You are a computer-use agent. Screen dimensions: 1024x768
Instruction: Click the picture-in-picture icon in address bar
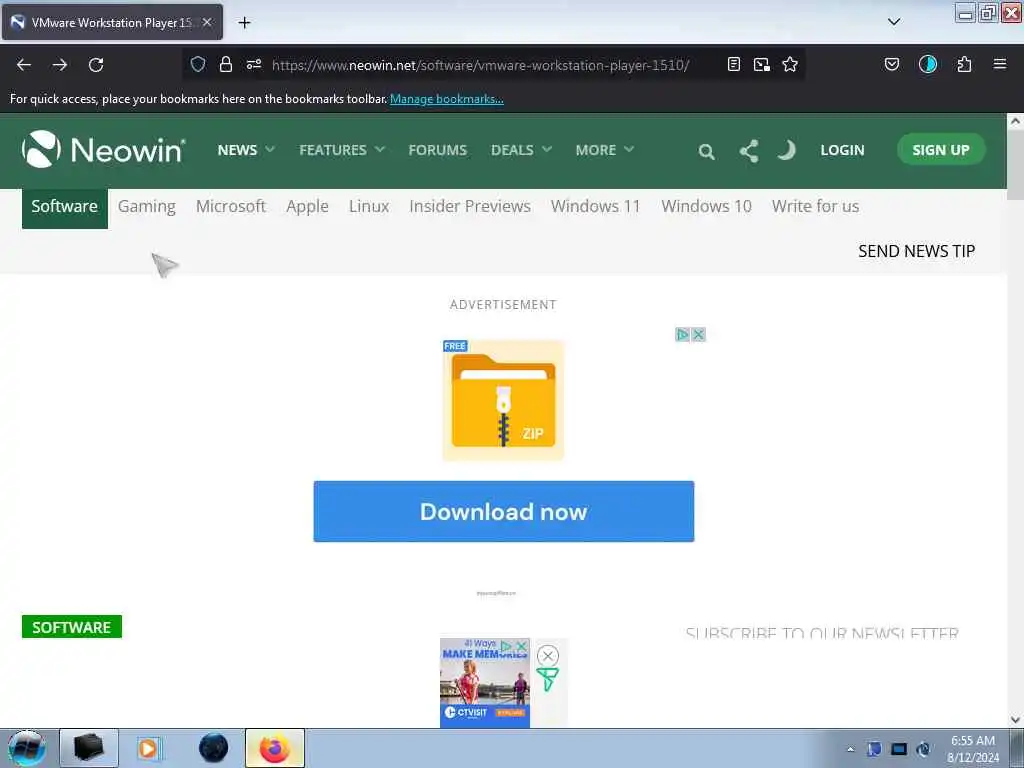(x=761, y=64)
